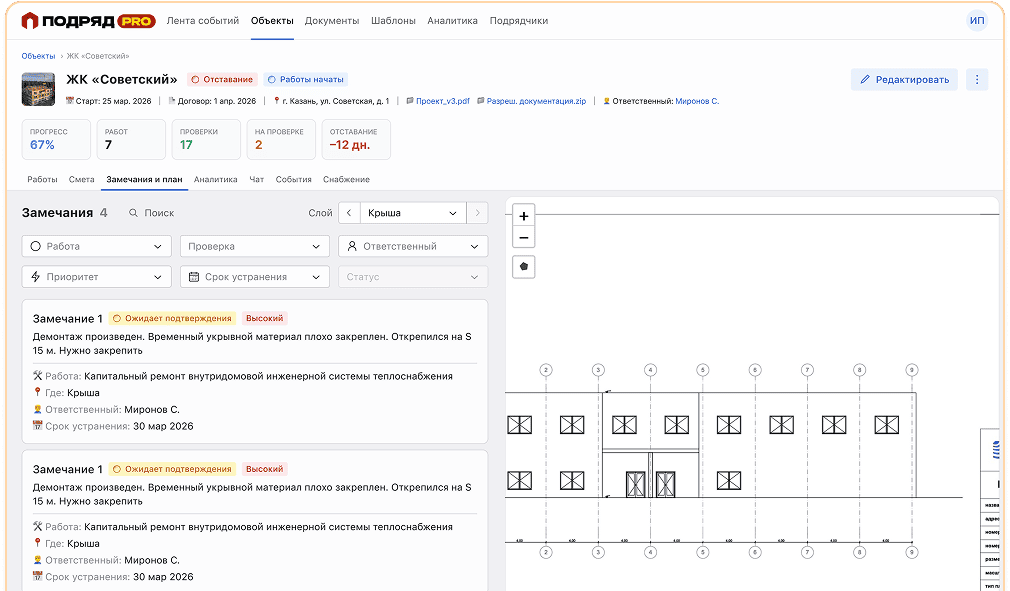This screenshot has width=1010, height=591.
Task: Open the Подрядчики menu item
Action: click(519, 21)
